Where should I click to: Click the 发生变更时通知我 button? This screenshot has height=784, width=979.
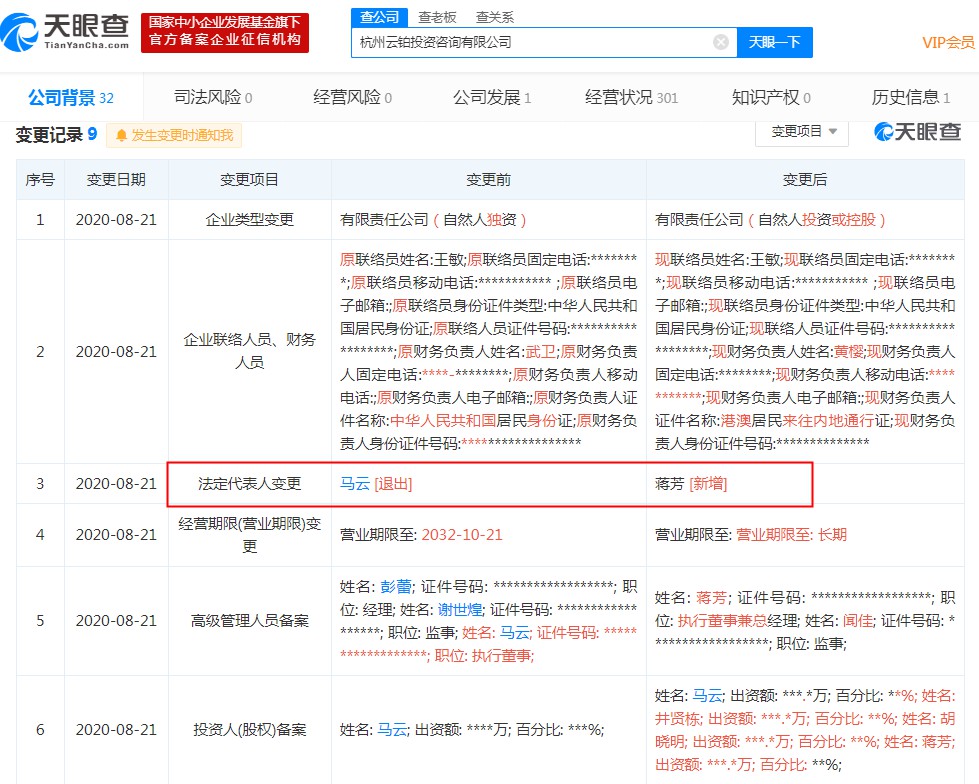point(174,135)
